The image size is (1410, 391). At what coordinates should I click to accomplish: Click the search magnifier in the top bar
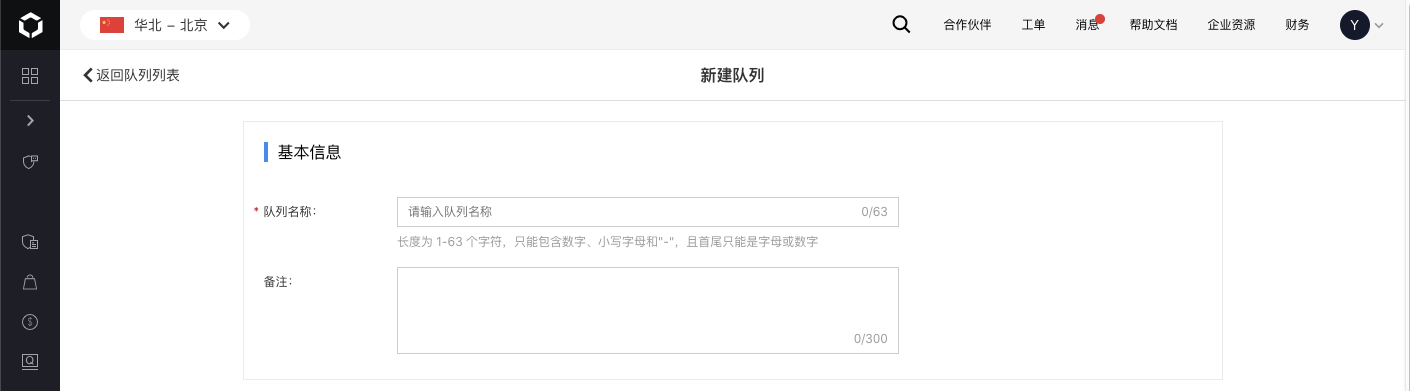coord(901,25)
